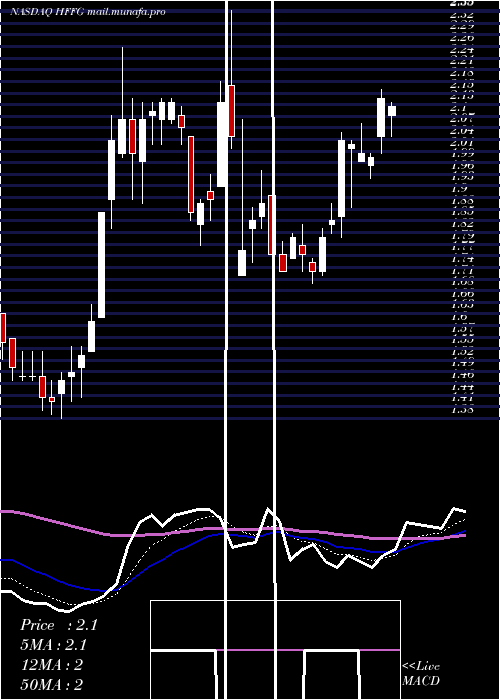500x700 pixels.
Task: Click the 2.32 price axis label
Action: point(462,15)
